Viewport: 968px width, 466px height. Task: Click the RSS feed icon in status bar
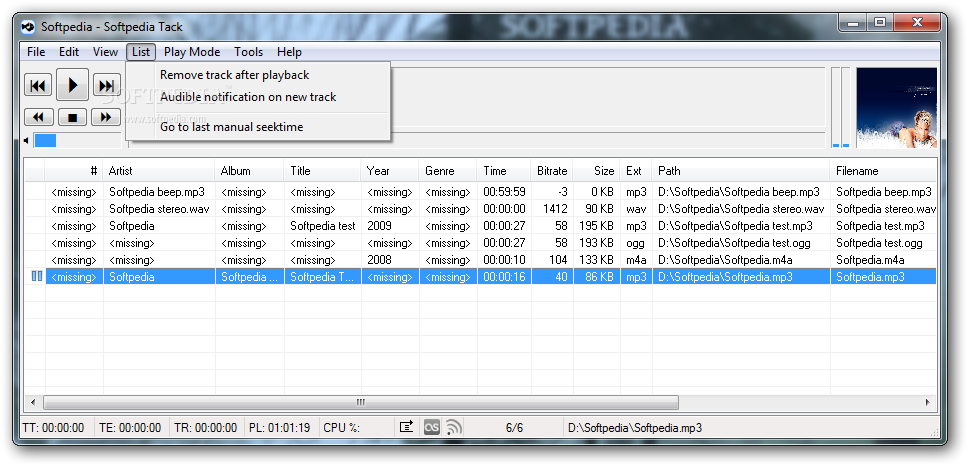[x=454, y=427]
